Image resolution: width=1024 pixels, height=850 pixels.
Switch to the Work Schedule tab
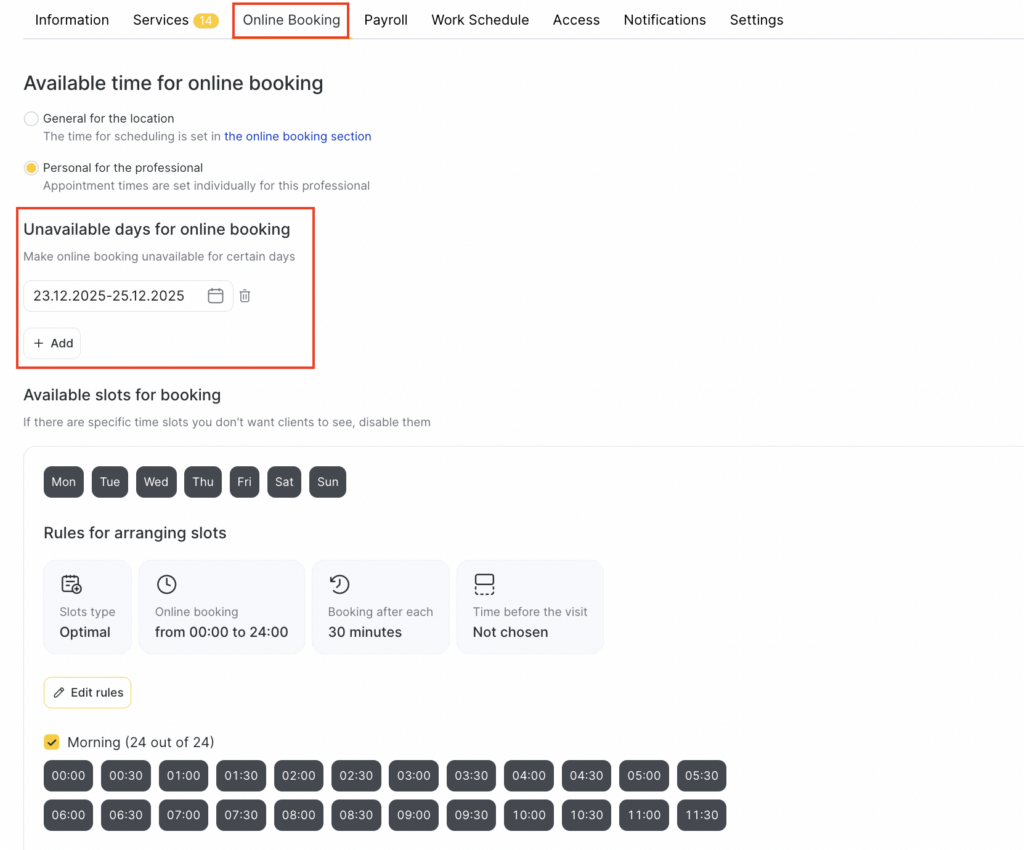point(480,20)
